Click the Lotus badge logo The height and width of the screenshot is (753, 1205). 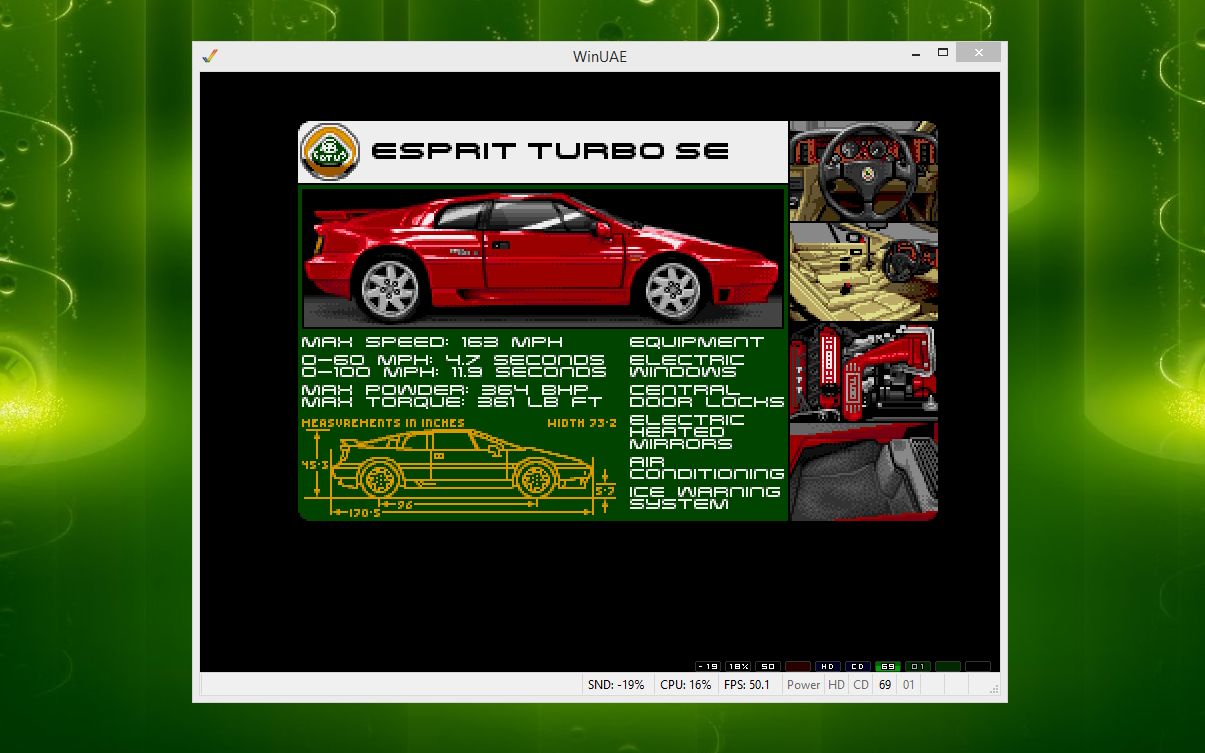(330, 152)
